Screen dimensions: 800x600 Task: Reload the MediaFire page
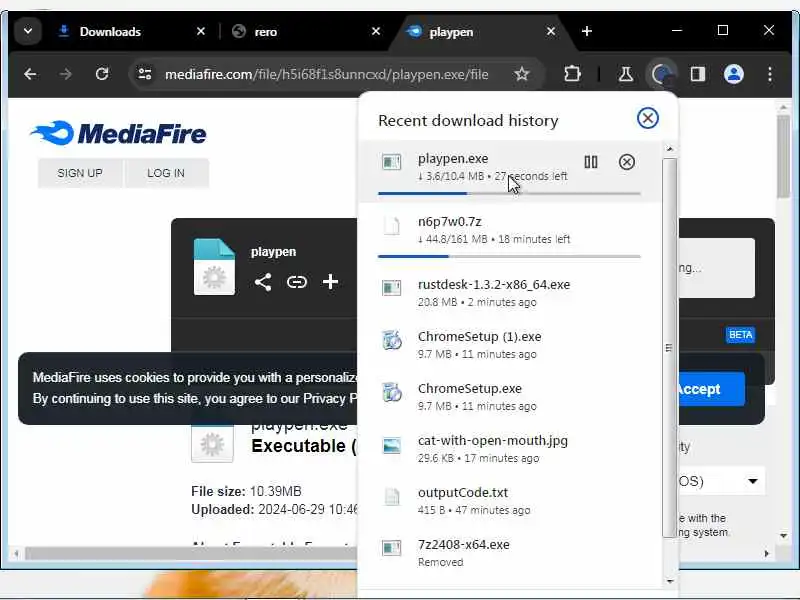102,74
